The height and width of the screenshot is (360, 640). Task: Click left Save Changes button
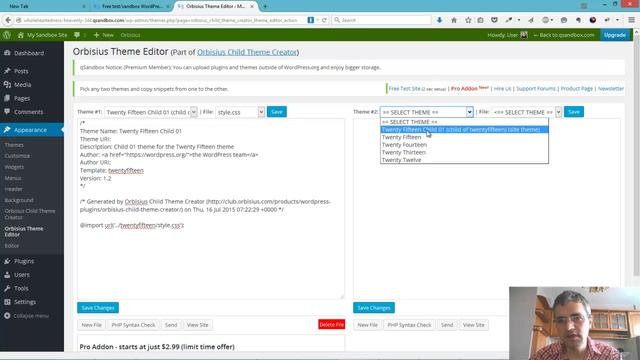[x=98, y=308]
